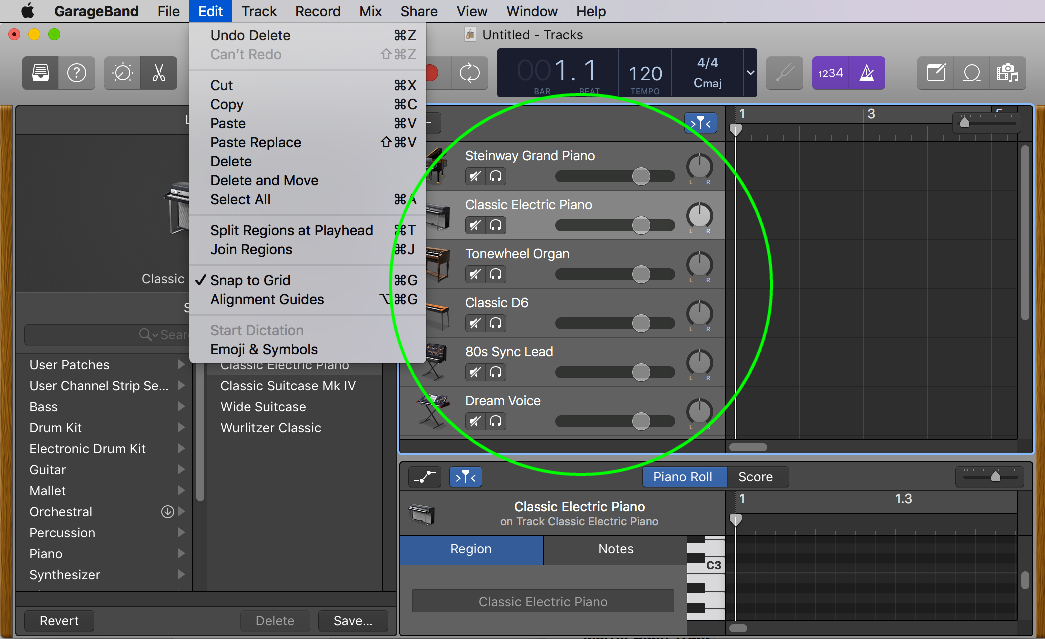Viewport: 1045px width, 639px height.
Task: Choose Undo Delete from Edit menu
Action: [x=307, y=35]
